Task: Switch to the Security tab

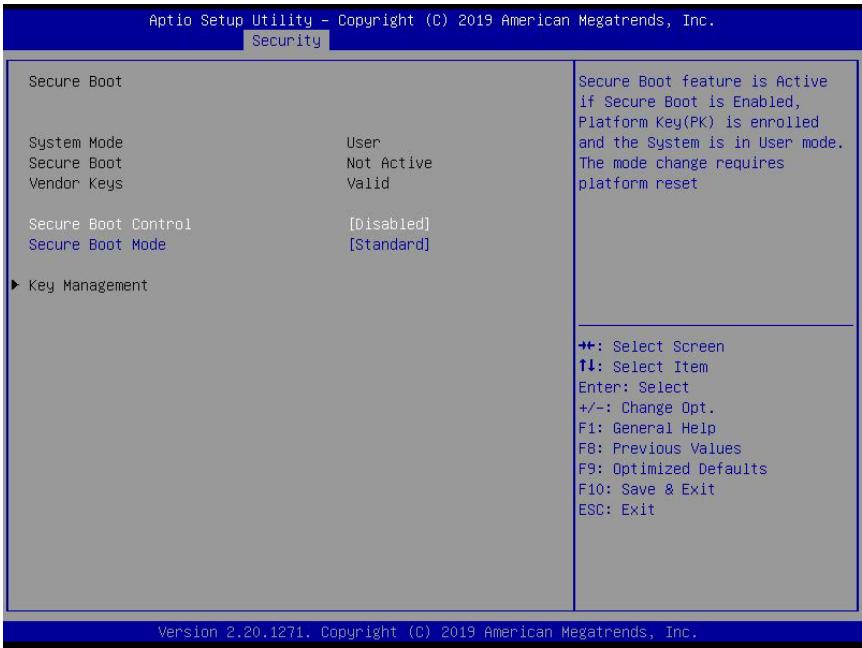Action: click(286, 41)
